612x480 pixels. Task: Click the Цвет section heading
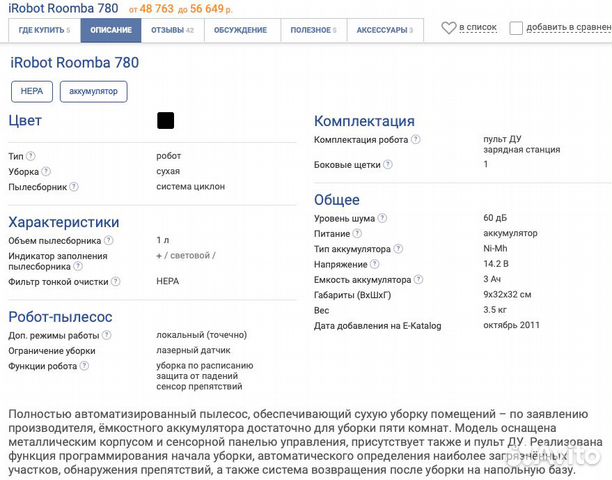pos(25,120)
